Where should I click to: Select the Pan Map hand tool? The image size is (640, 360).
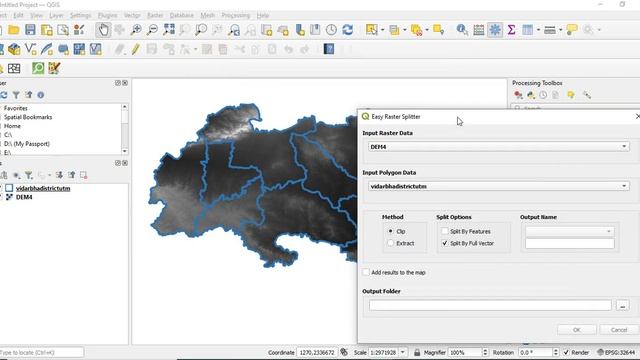coord(103,30)
